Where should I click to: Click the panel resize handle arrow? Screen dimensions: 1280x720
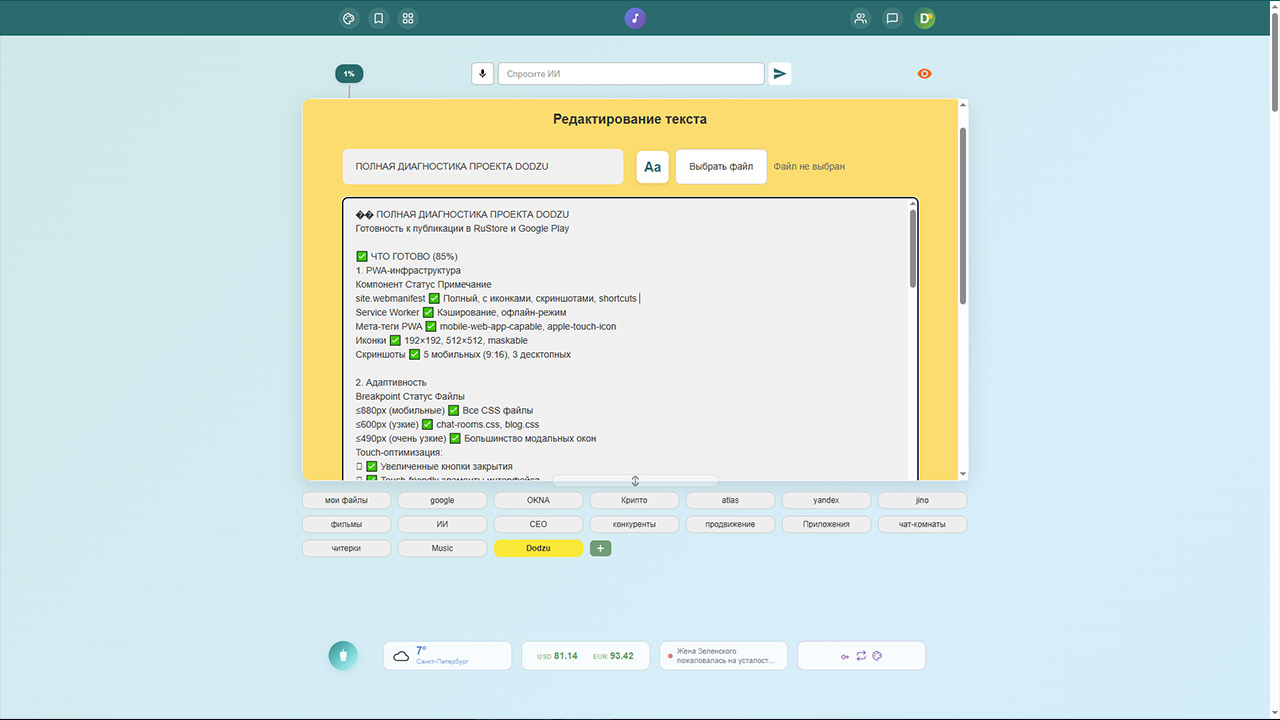[635, 481]
